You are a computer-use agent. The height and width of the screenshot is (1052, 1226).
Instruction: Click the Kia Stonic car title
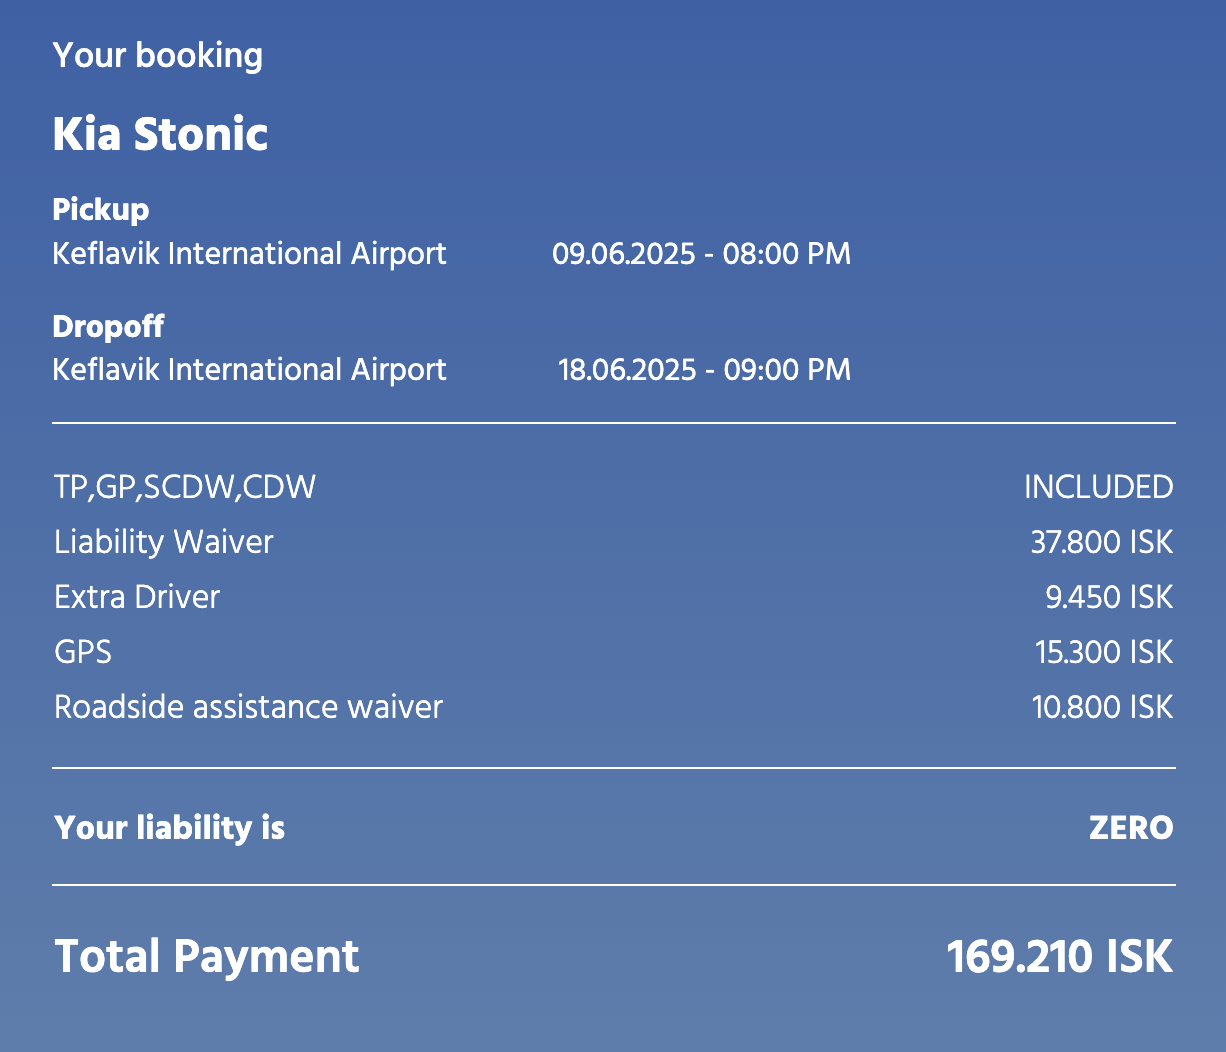(160, 135)
